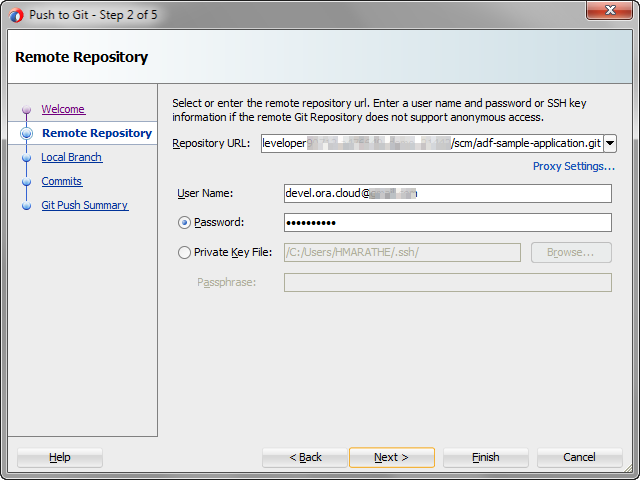Open the Commits step link
Screen dimensions: 640x480
pyautogui.click(x=62, y=181)
